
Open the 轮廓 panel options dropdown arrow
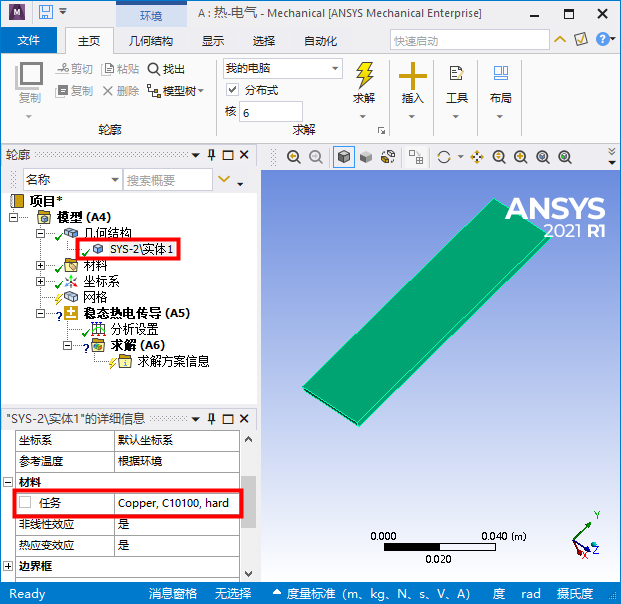195,155
